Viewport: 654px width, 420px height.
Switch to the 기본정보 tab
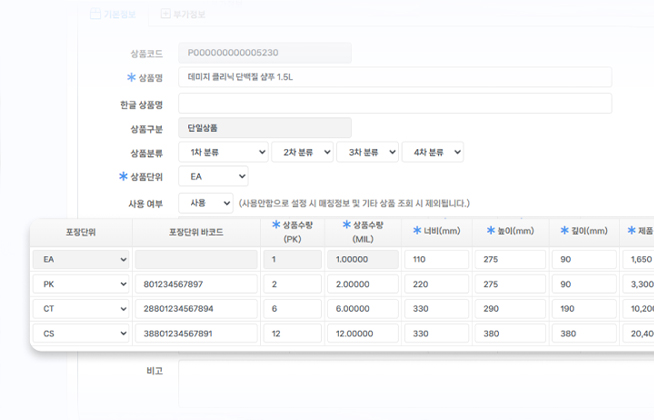113,15
